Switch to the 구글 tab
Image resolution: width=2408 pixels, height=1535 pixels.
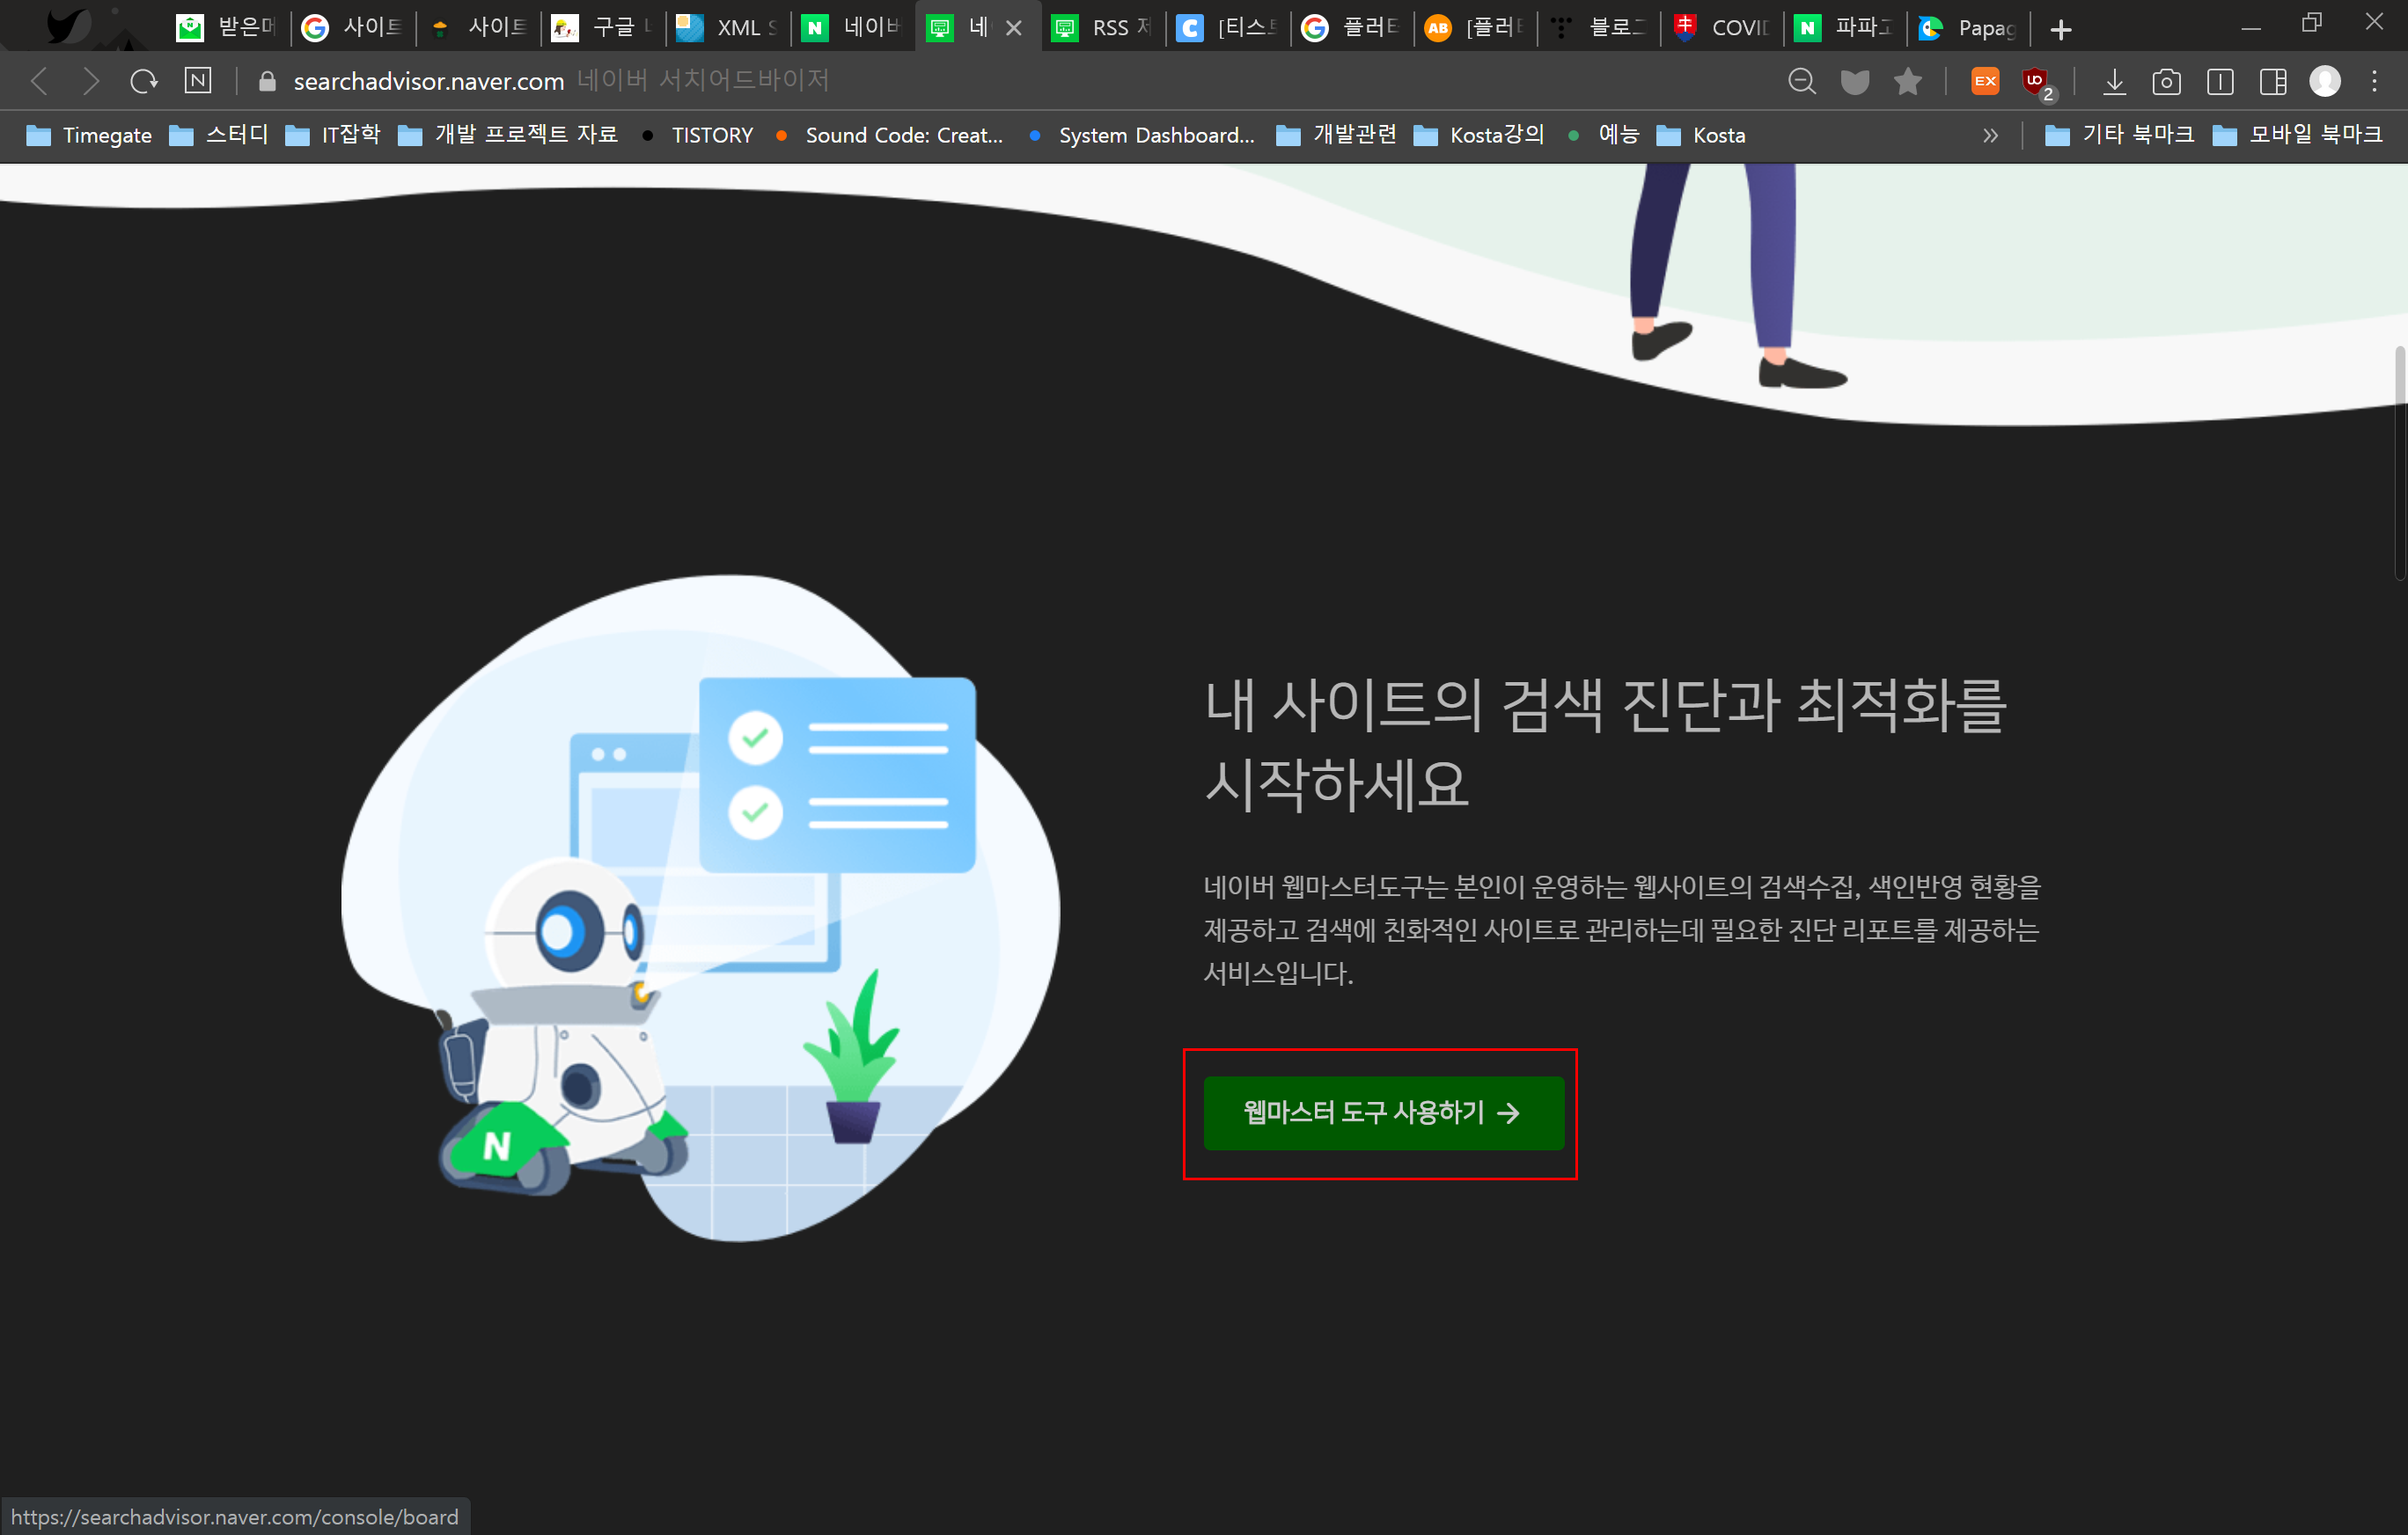pyautogui.click(x=603, y=28)
